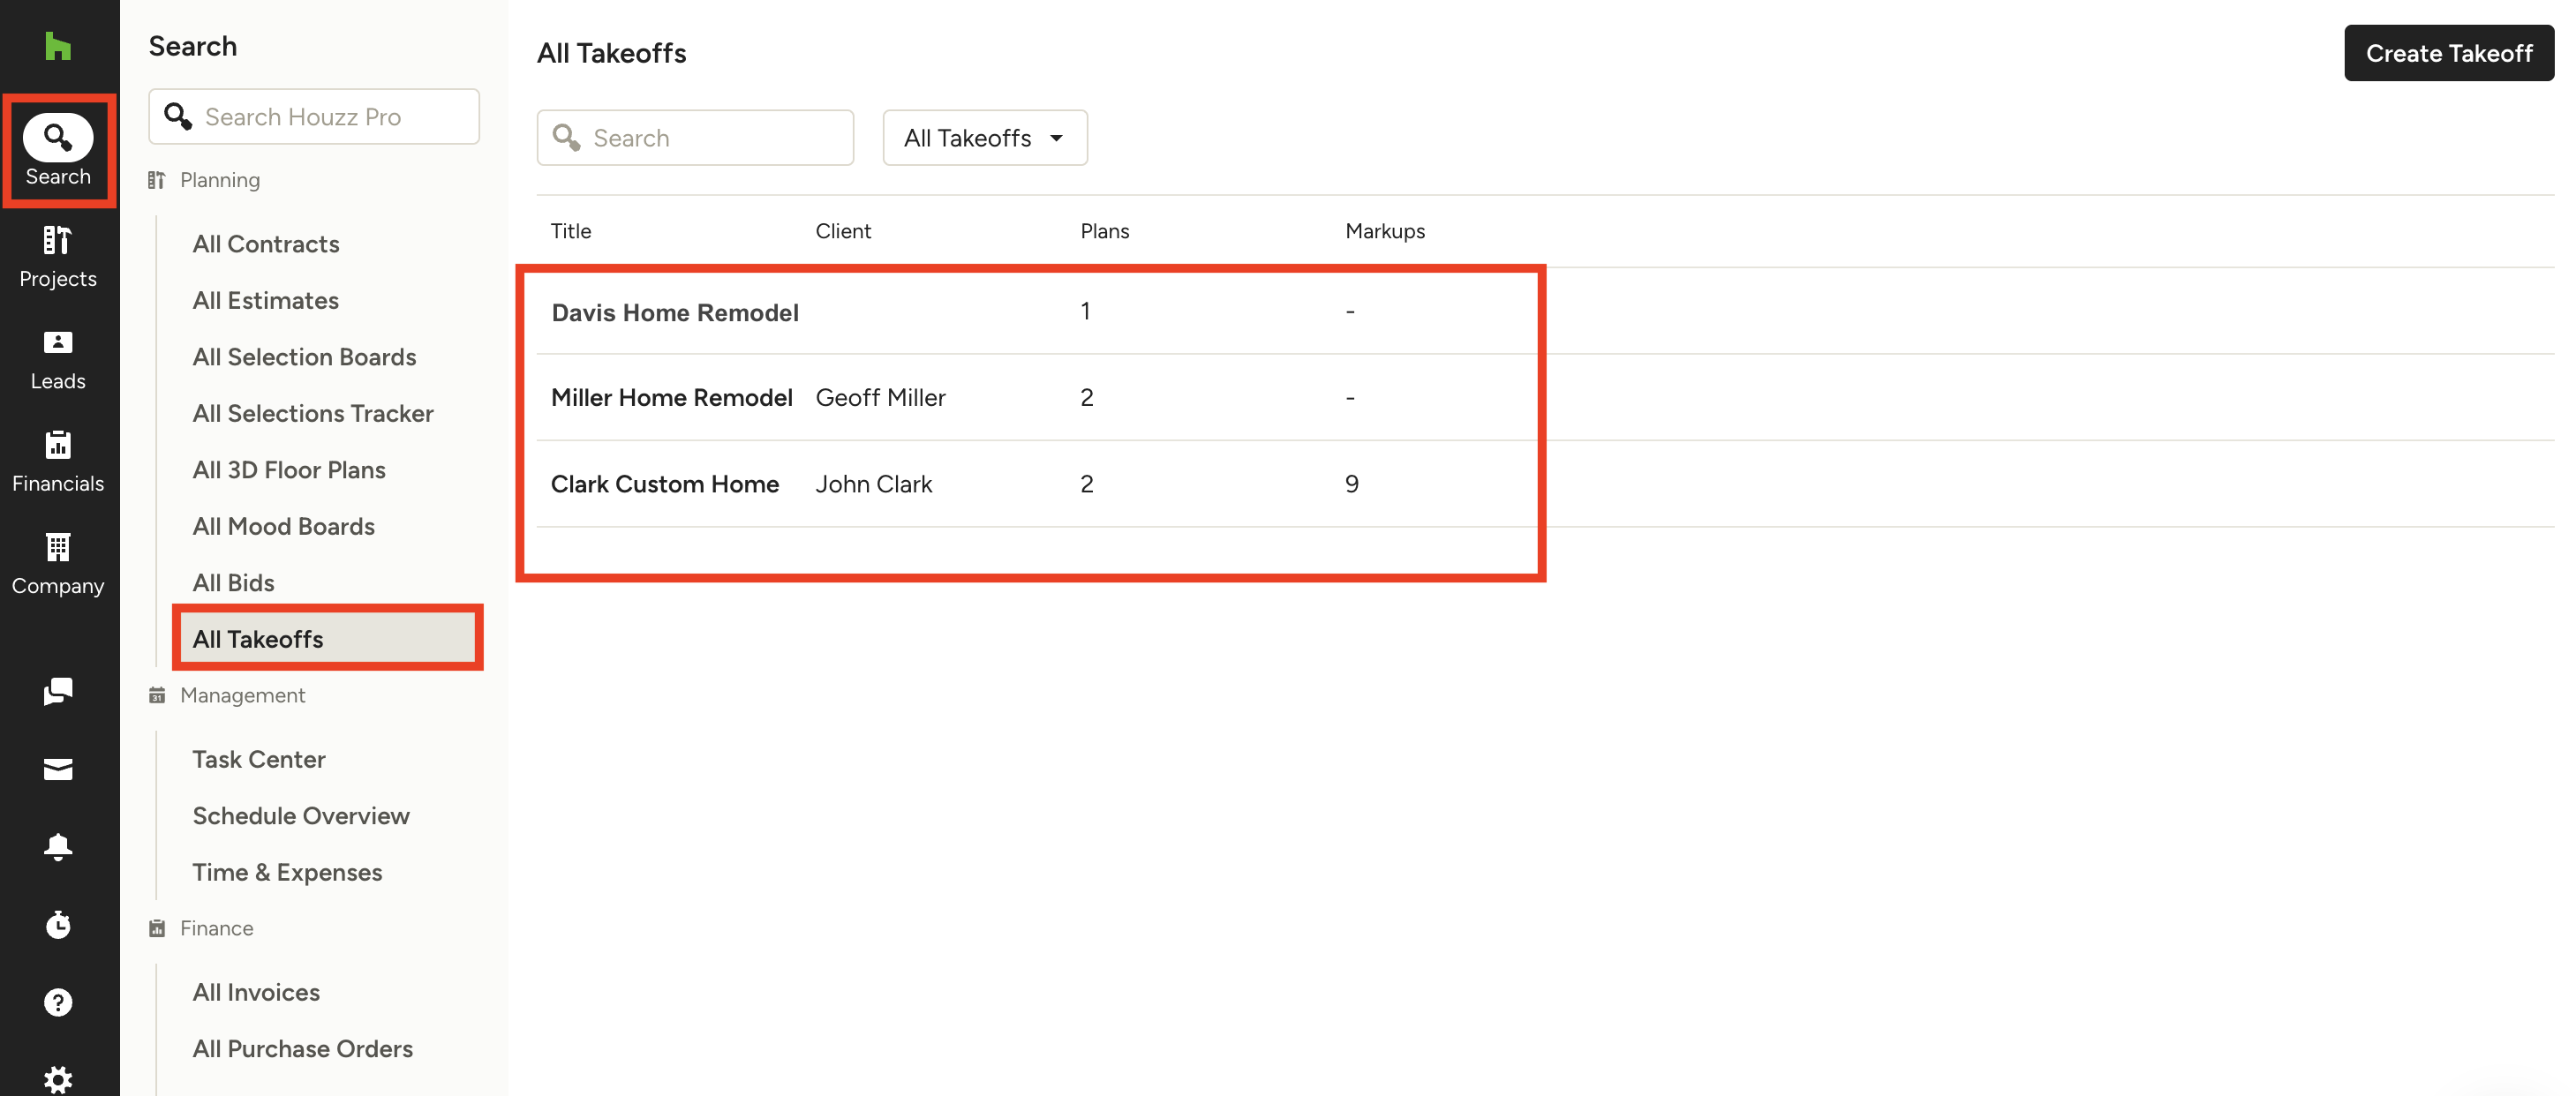Open the Miller Home Remodel takeoff
The width and height of the screenshot is (2576, 1096).
tap(671, 398)
